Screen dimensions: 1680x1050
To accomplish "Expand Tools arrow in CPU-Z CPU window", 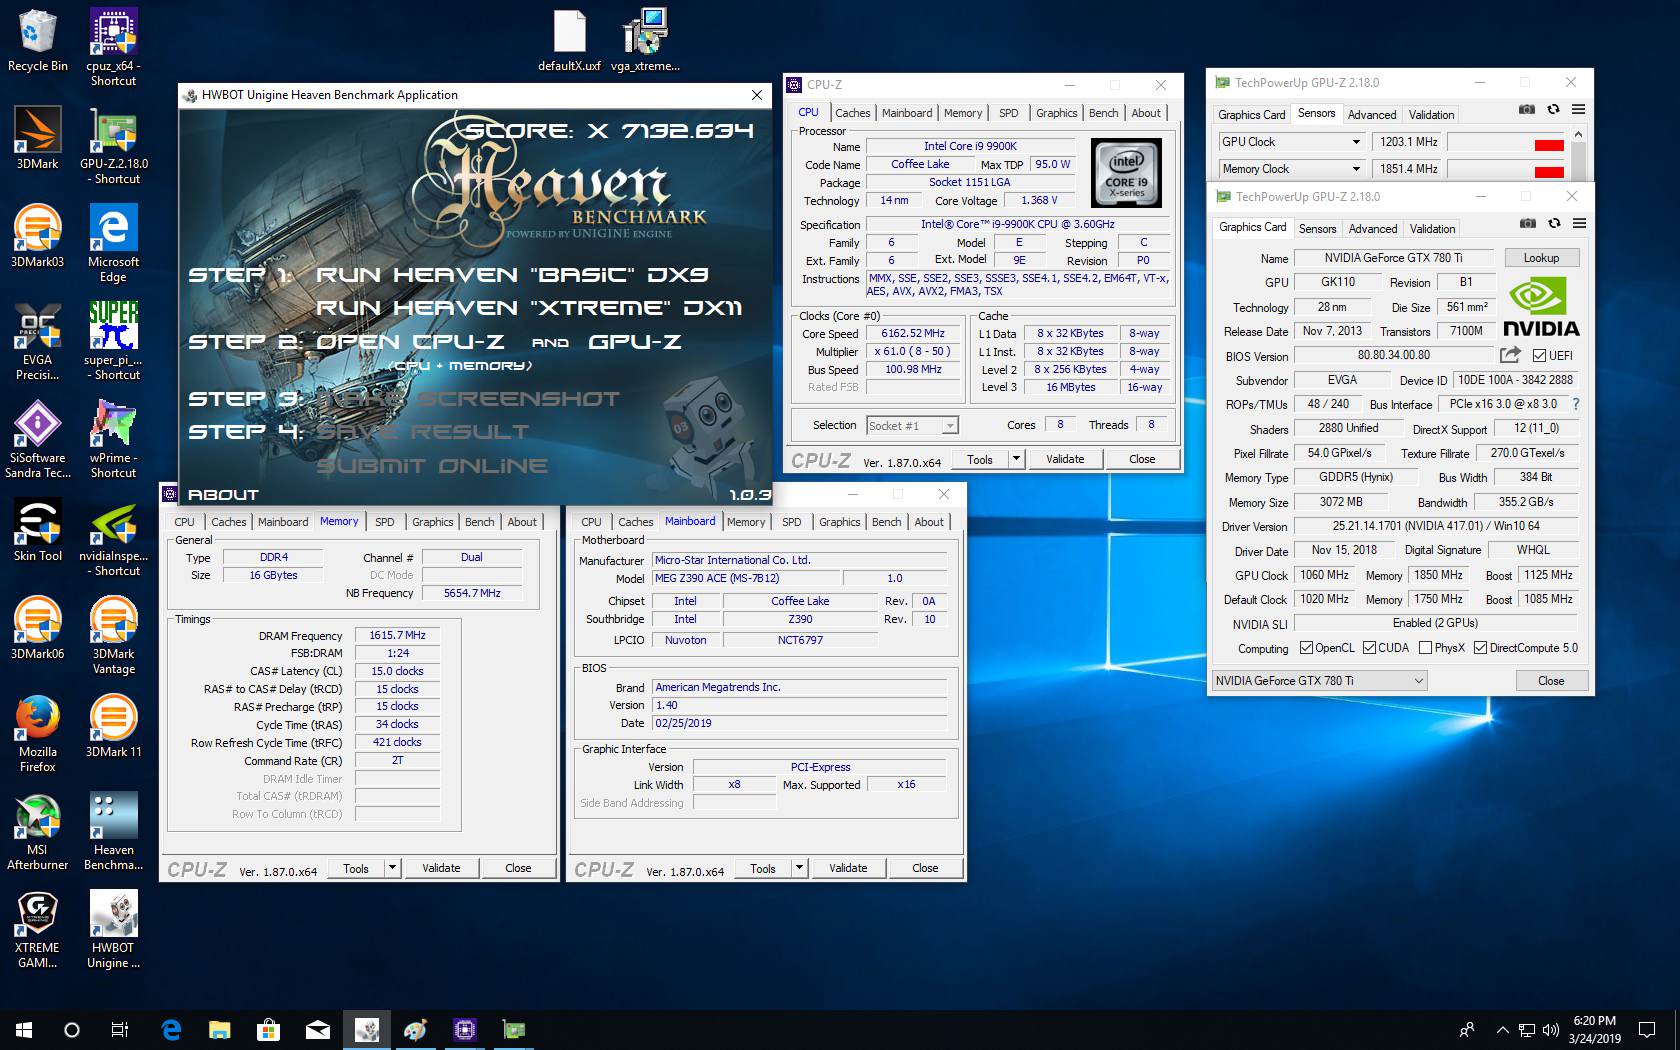I will click(1016, 459).
